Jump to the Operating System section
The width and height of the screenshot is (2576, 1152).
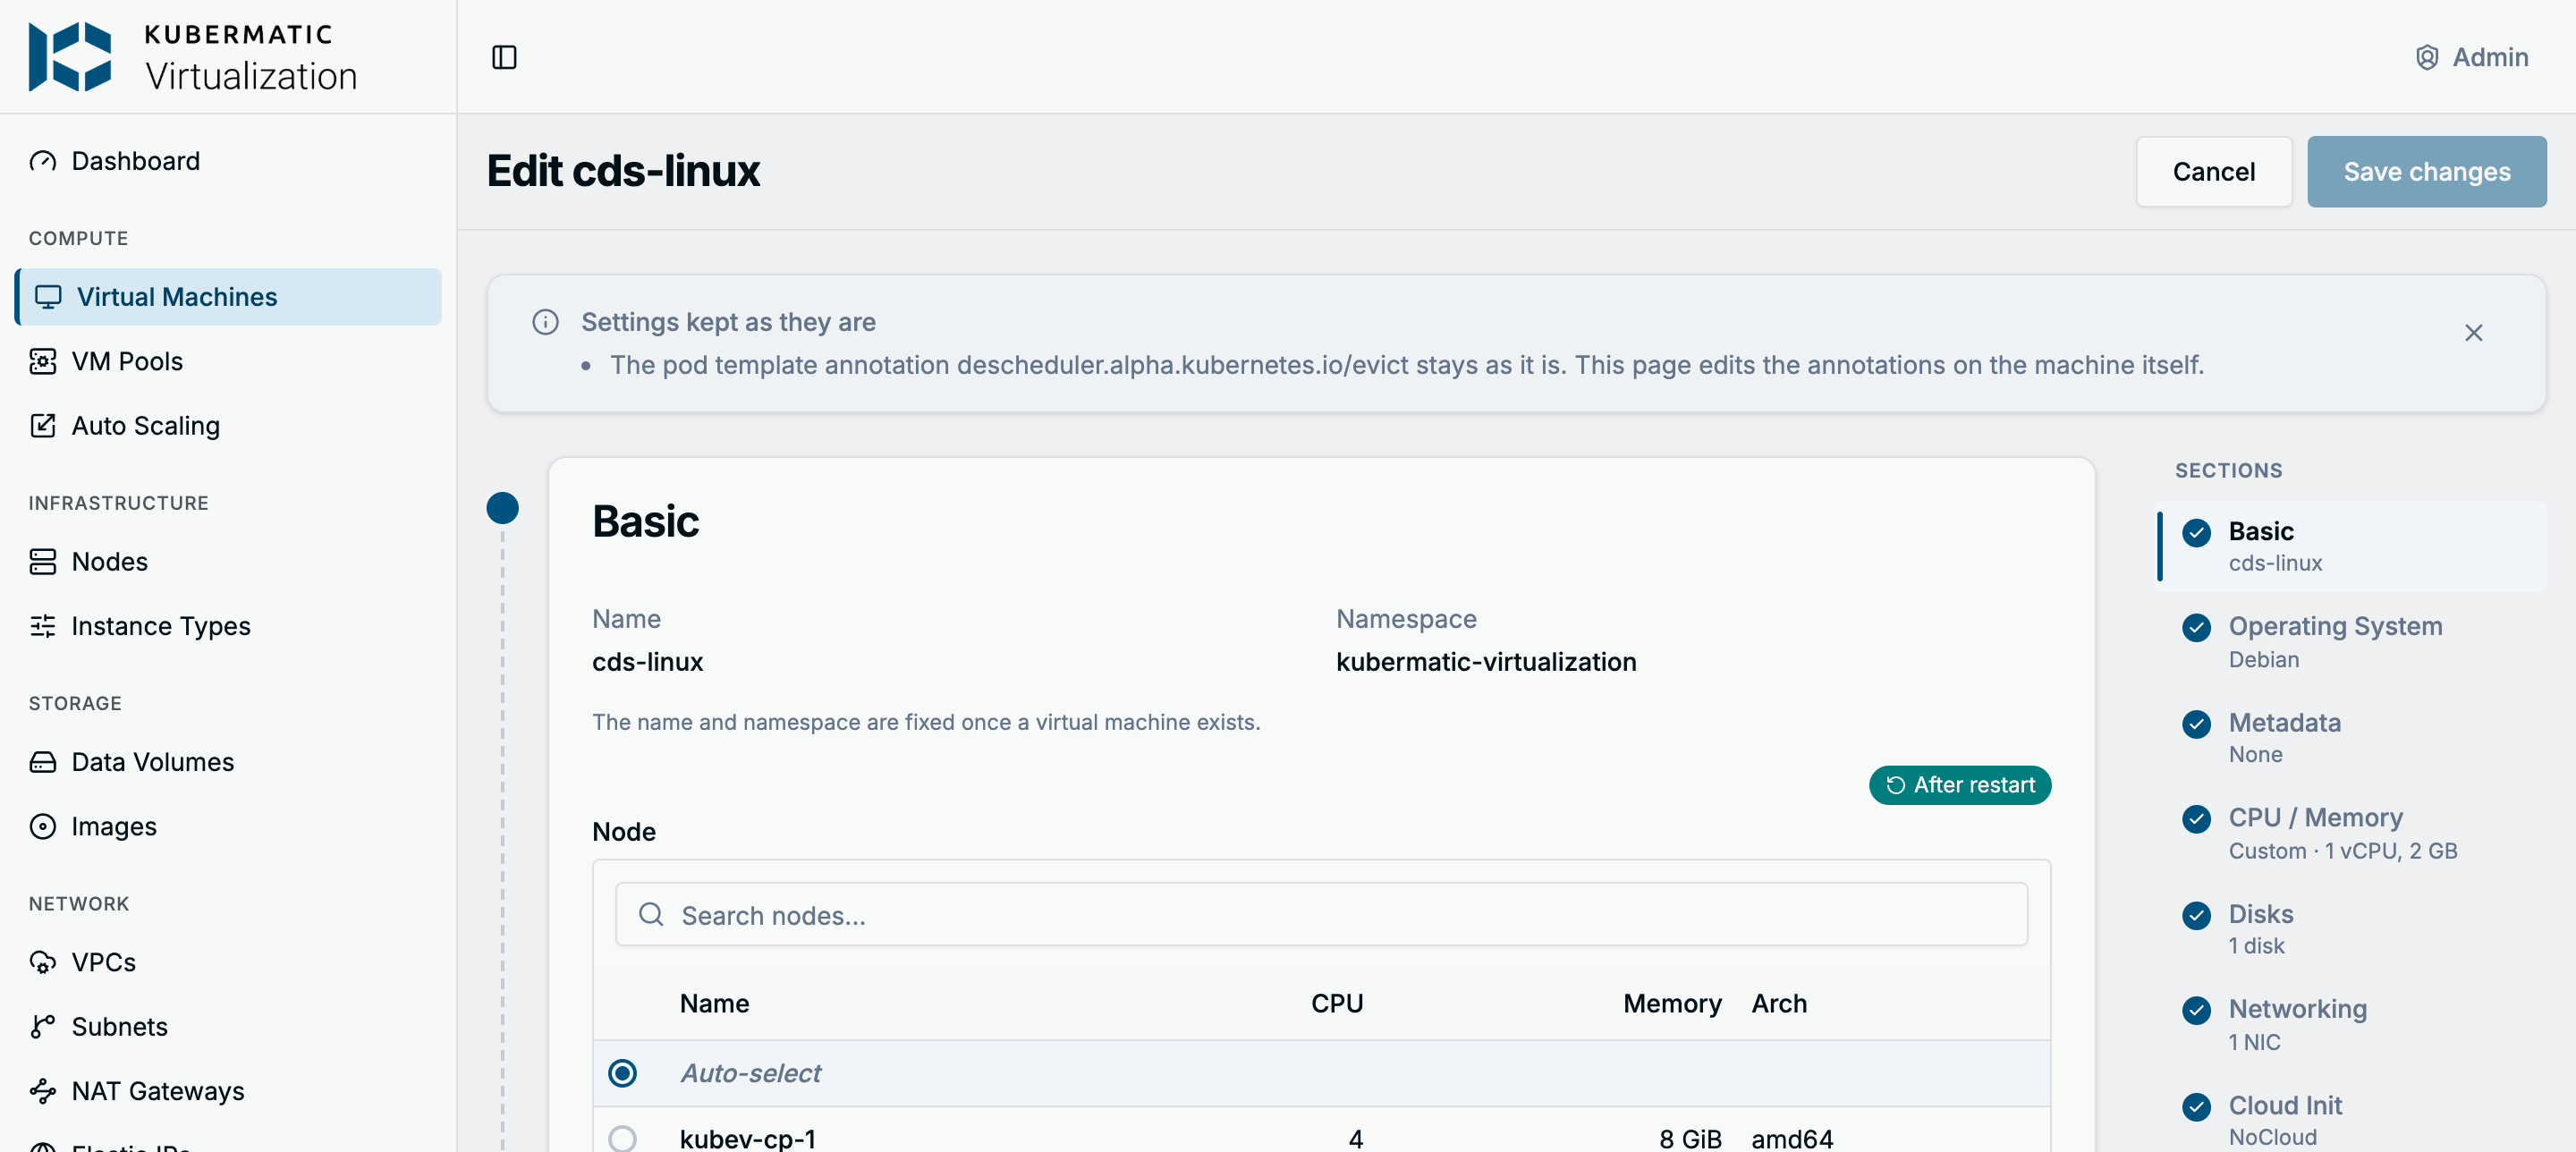[2351, 642]
